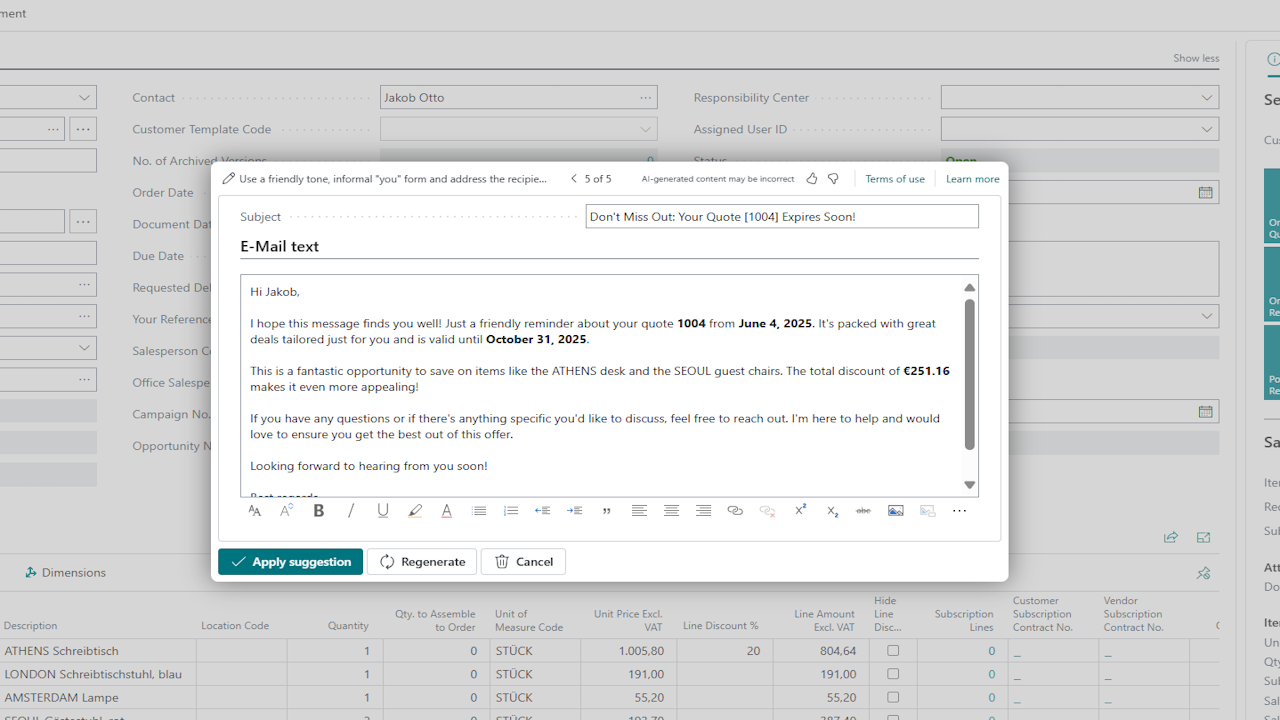Open the calendar picker beside the Campaign No. row
The width and height of the screenshot is (1280, 720).
coord(1206,412)
